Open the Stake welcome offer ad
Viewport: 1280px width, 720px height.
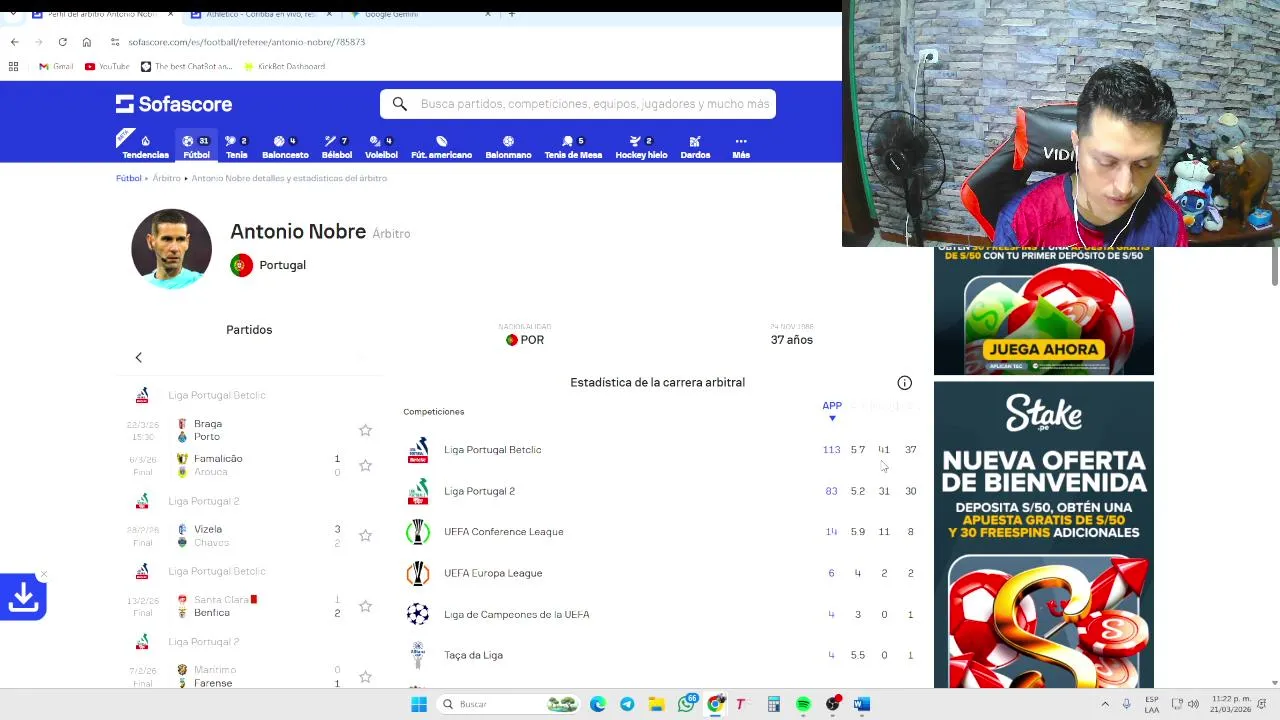point(1044,535)
